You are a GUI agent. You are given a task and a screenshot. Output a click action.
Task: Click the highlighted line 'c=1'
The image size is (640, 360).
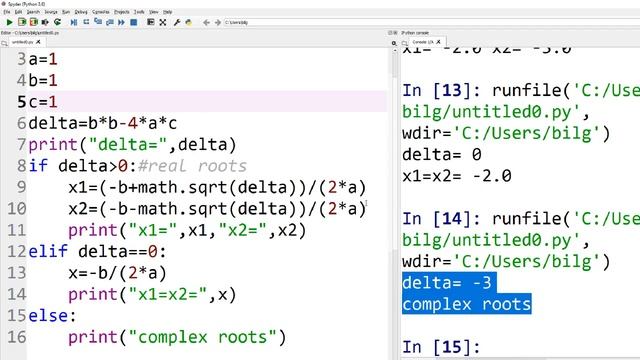(x=207, y=102)
